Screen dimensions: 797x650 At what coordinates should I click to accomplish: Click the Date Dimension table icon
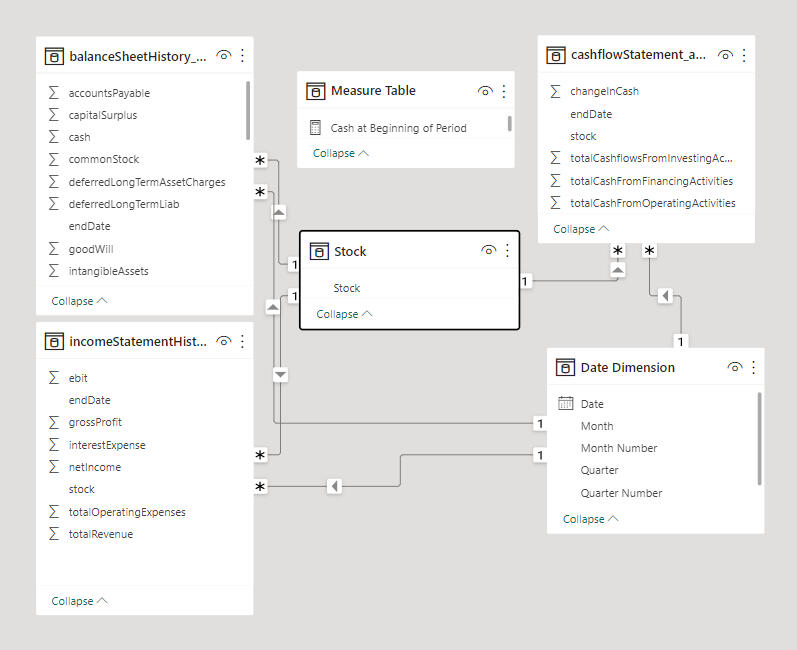click(x=565, y=367)
